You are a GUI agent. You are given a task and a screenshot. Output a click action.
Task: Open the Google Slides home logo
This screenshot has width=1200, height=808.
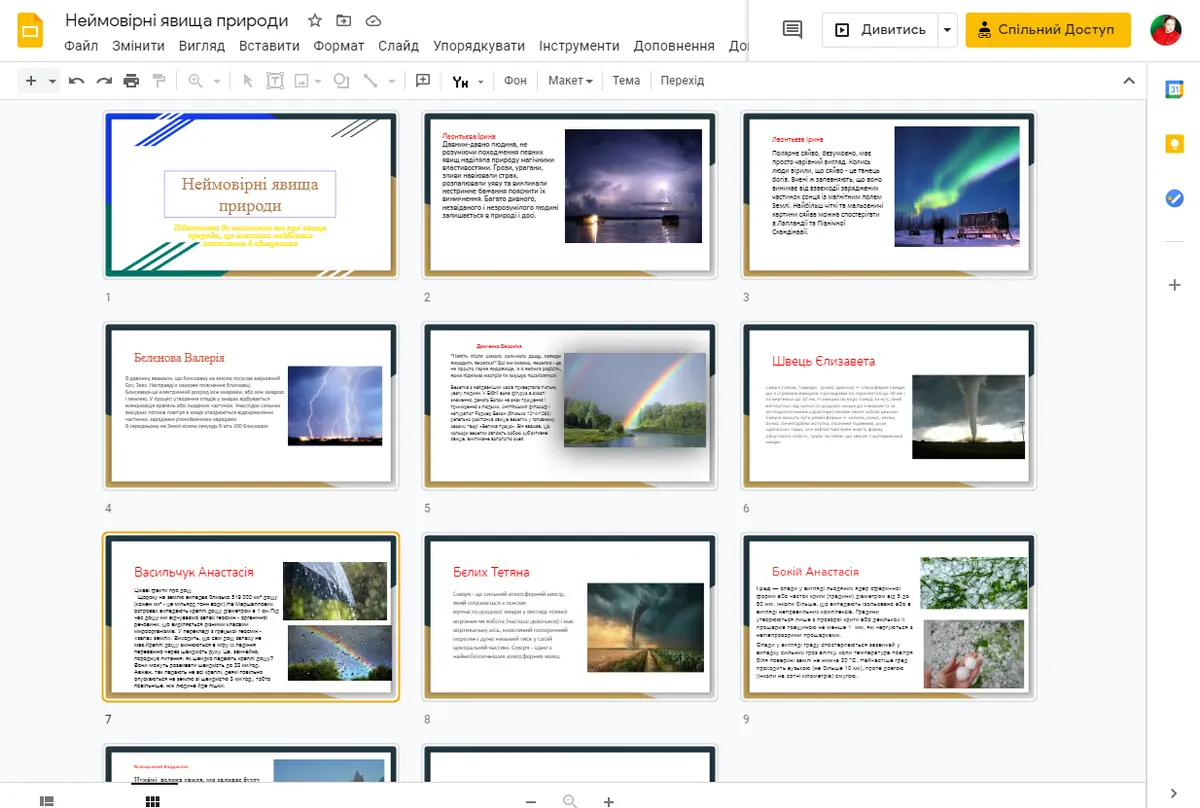30,30
